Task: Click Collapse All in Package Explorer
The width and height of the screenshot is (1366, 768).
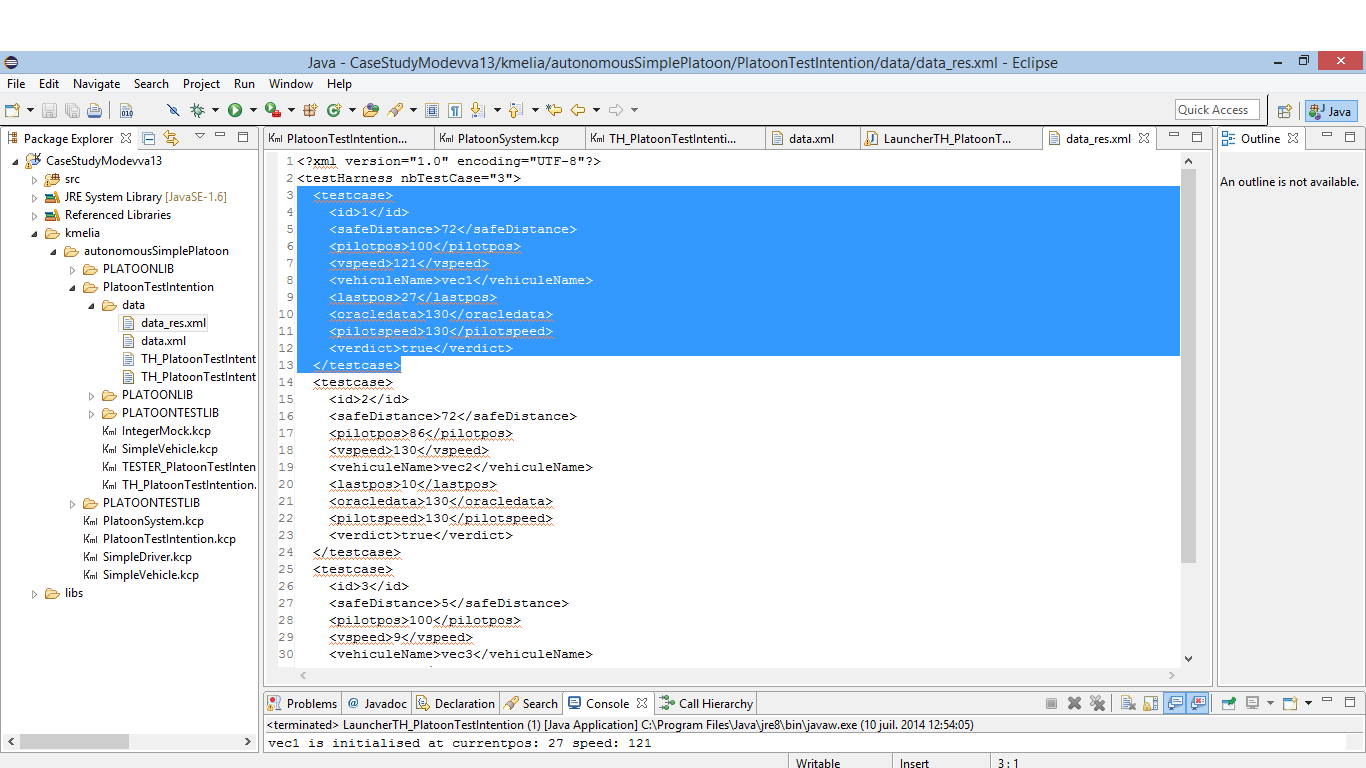Action: click(x=149, y=138)
